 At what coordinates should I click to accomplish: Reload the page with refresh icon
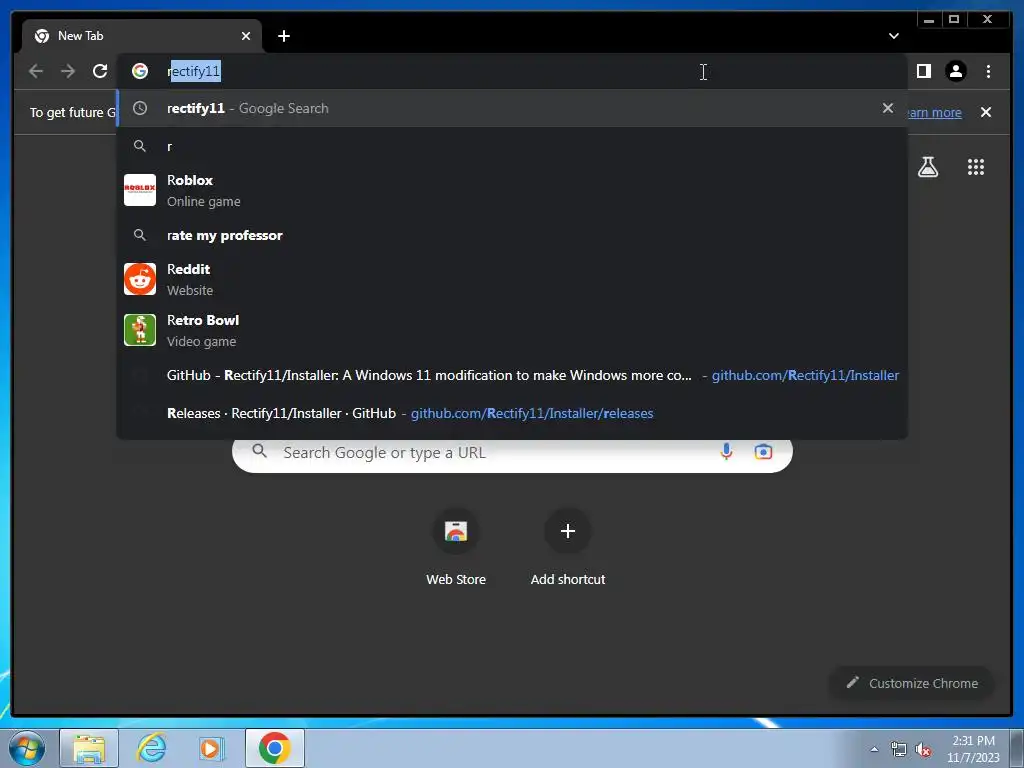[100, 71]
